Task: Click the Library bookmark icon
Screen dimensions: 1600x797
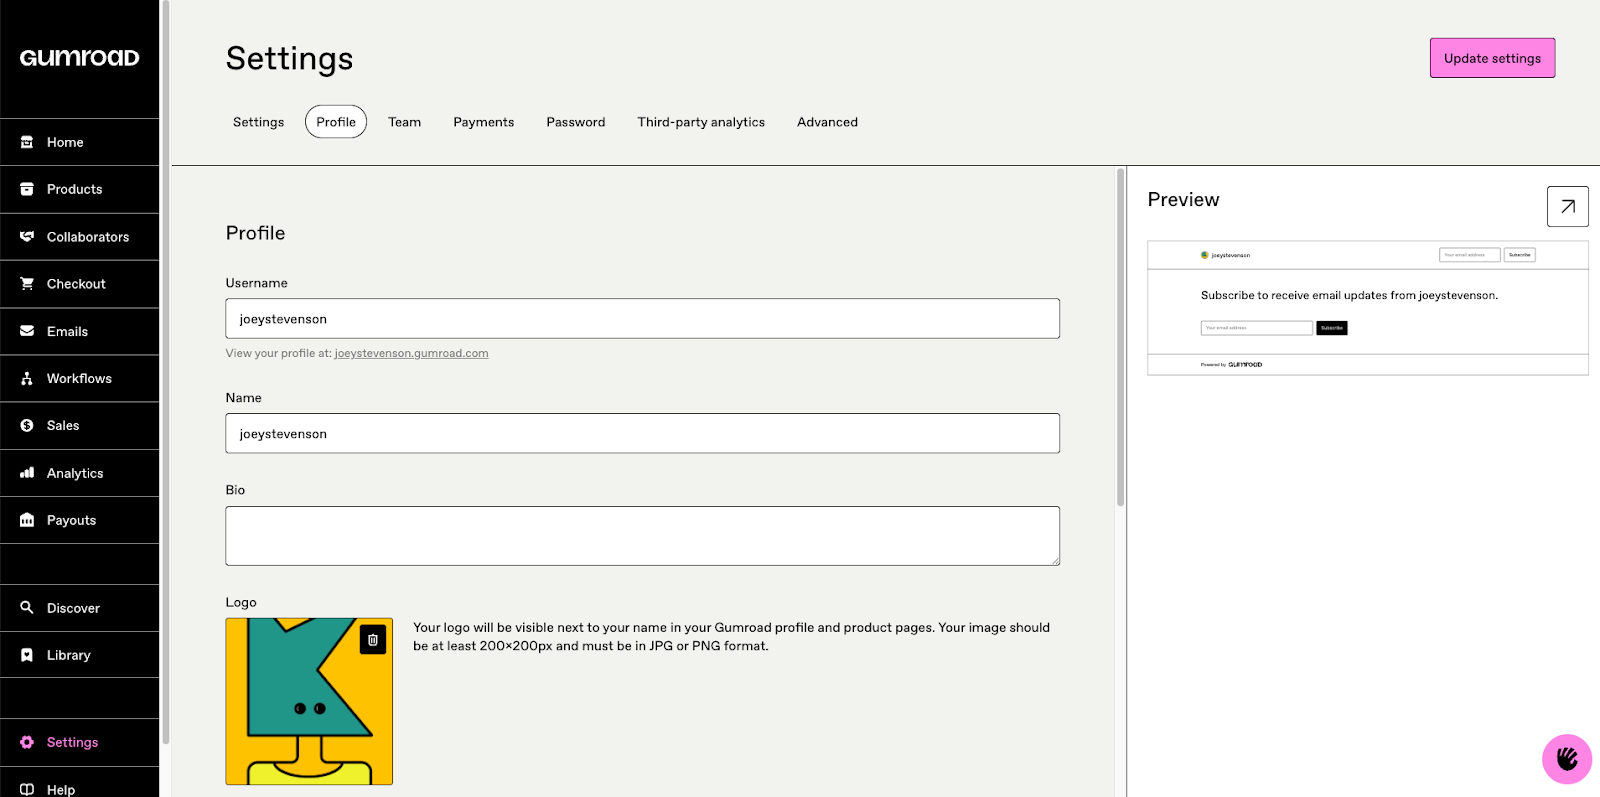Action: pyautogui.click(x=27, y=655)
